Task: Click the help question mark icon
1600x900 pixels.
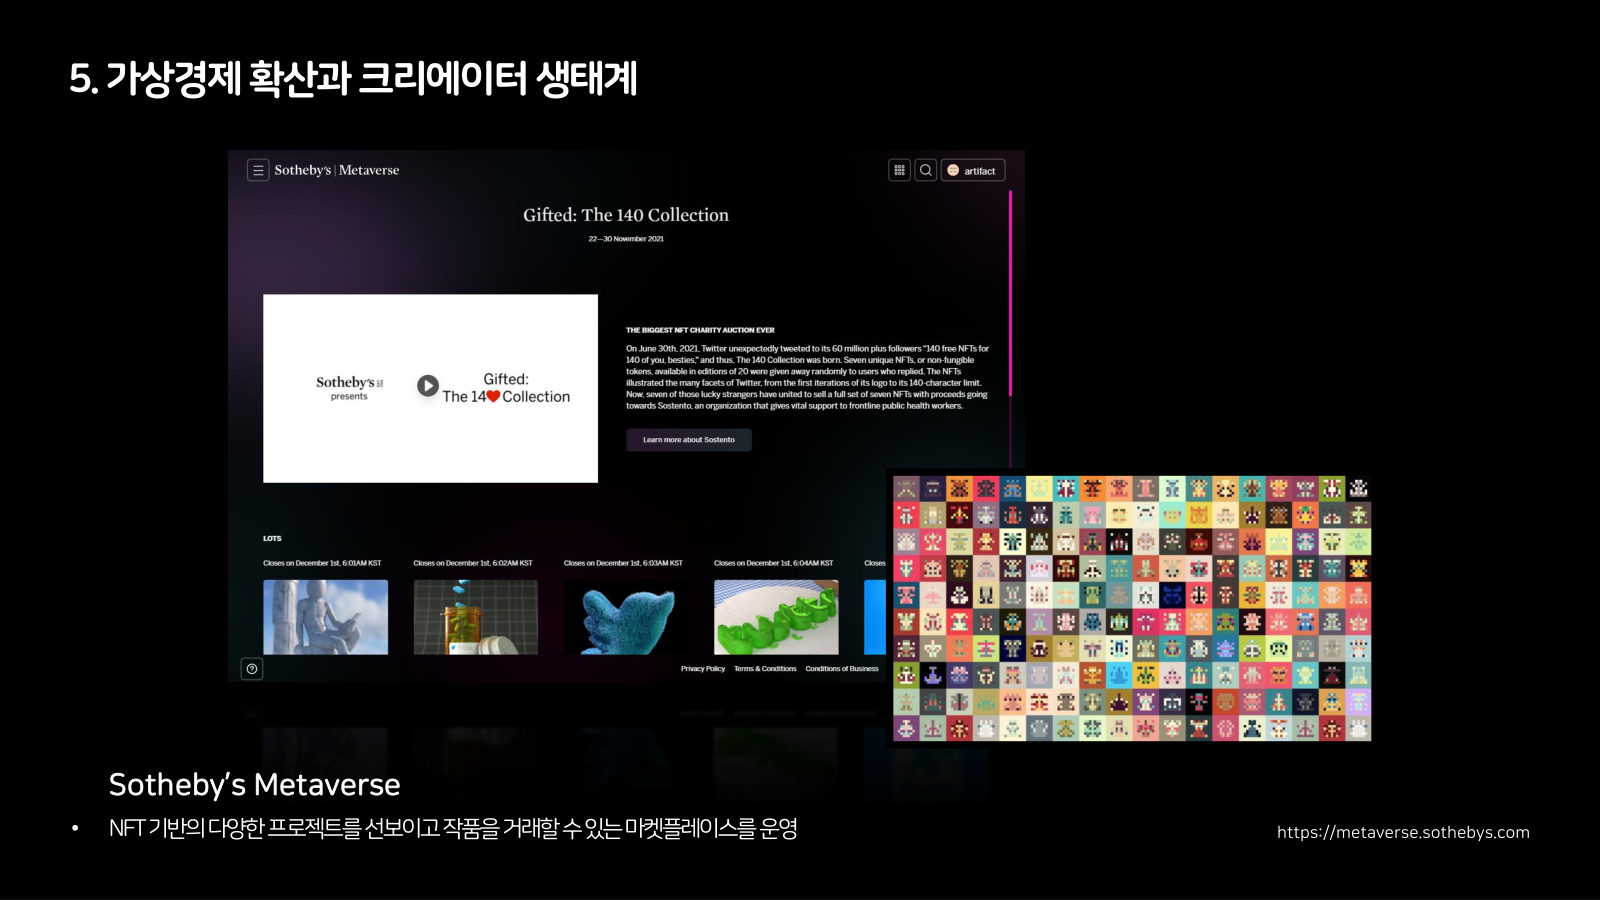Action: point(252,669)
